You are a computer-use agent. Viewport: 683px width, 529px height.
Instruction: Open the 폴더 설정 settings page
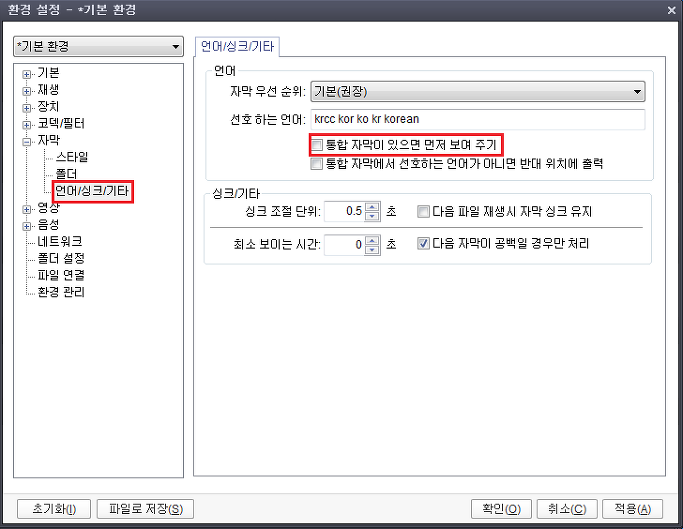(61, 258)
